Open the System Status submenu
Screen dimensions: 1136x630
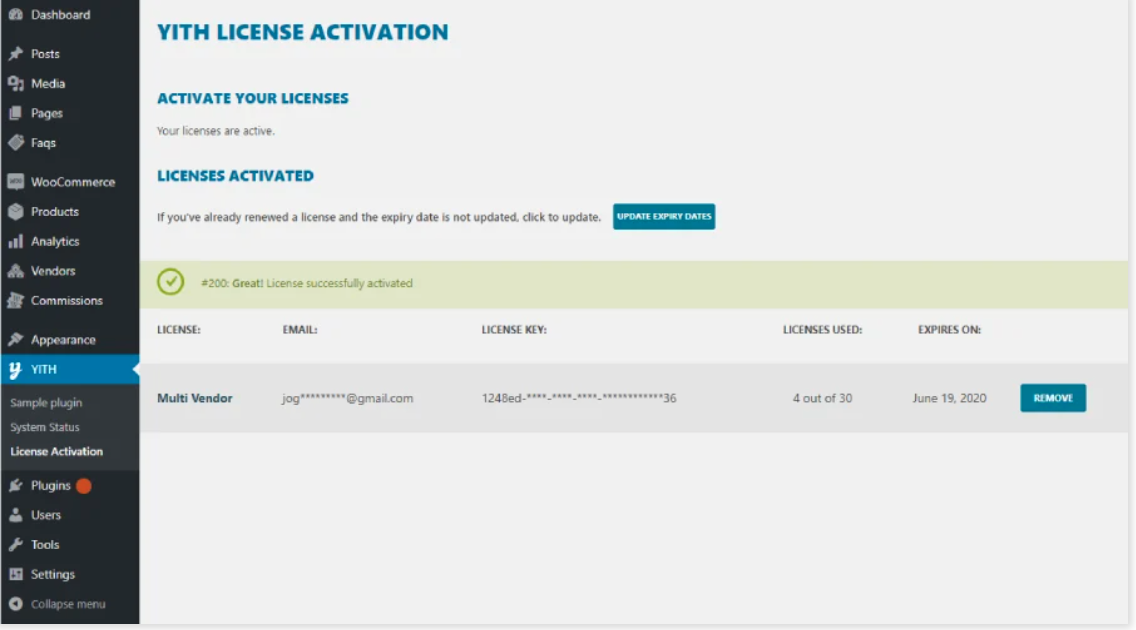coord(45,427)
